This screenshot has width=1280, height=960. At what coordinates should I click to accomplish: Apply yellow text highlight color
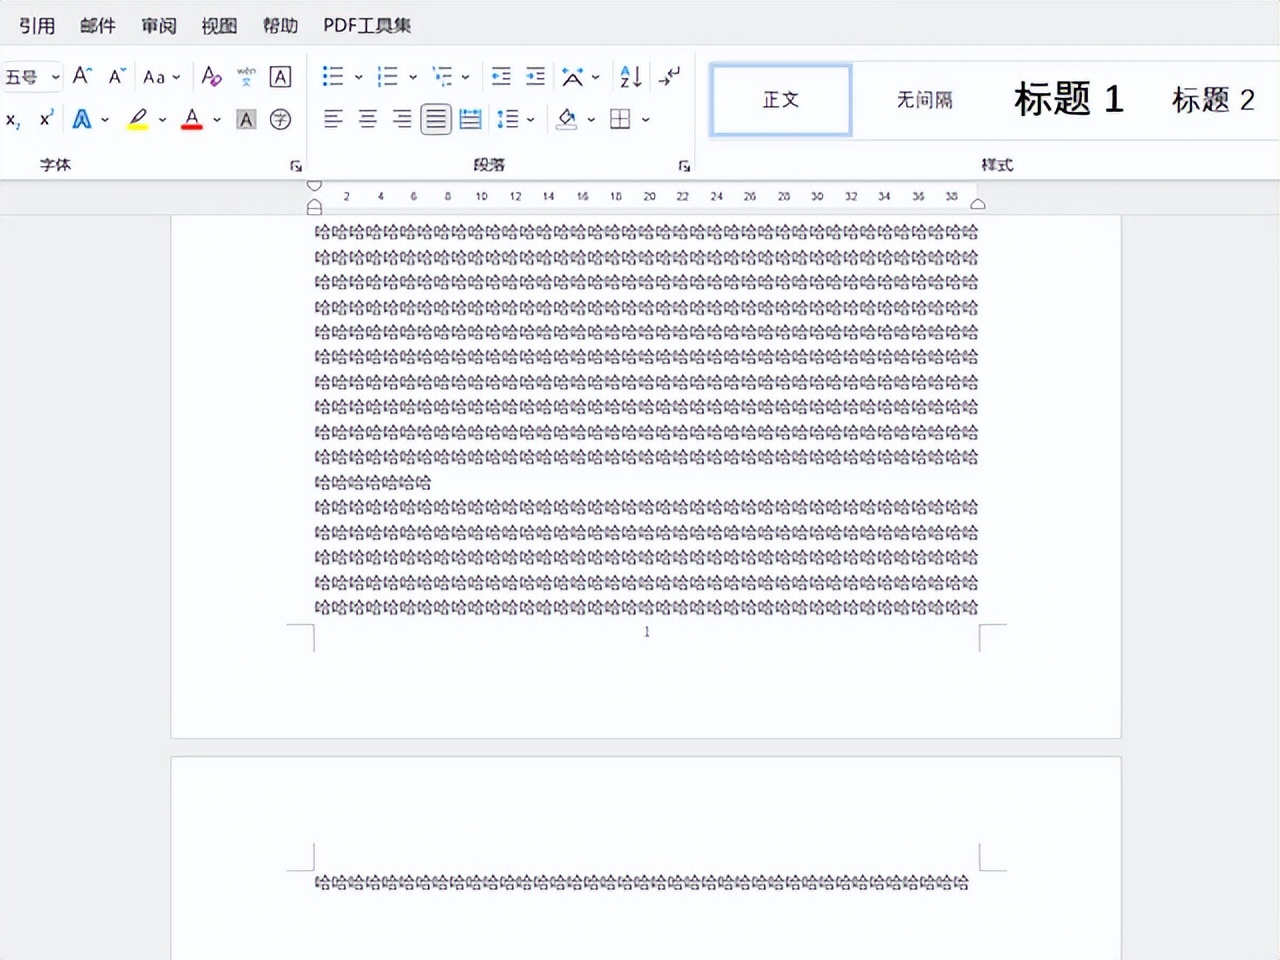pyautogui.click(x=137, y=119)
